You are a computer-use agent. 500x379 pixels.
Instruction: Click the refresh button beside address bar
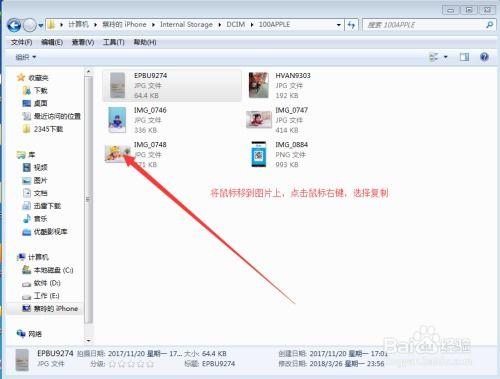(351, 25)
